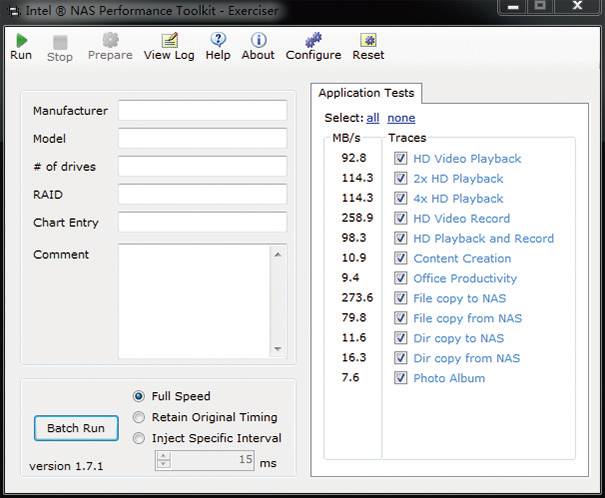Close the Exerciser window
The image size is (605, 498).
pyautogui.click(x=578, y=7)
